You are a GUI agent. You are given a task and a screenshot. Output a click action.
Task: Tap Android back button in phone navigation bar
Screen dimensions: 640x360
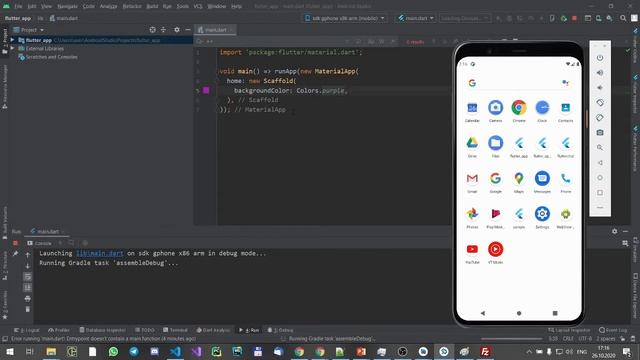coord(483,313)
